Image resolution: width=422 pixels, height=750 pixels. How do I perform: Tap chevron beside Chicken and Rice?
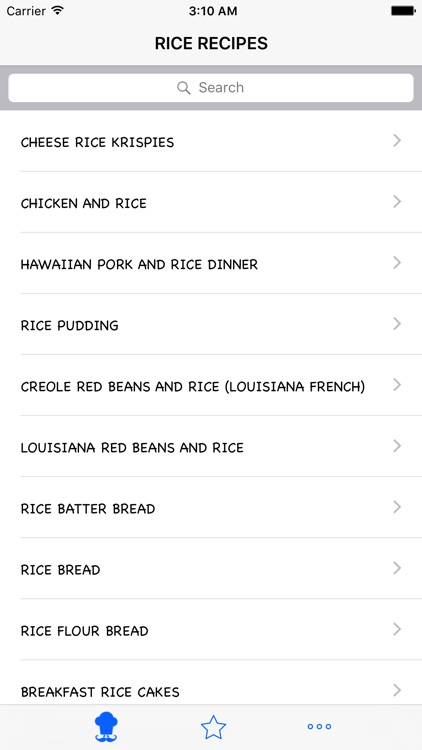click(397, 202)
